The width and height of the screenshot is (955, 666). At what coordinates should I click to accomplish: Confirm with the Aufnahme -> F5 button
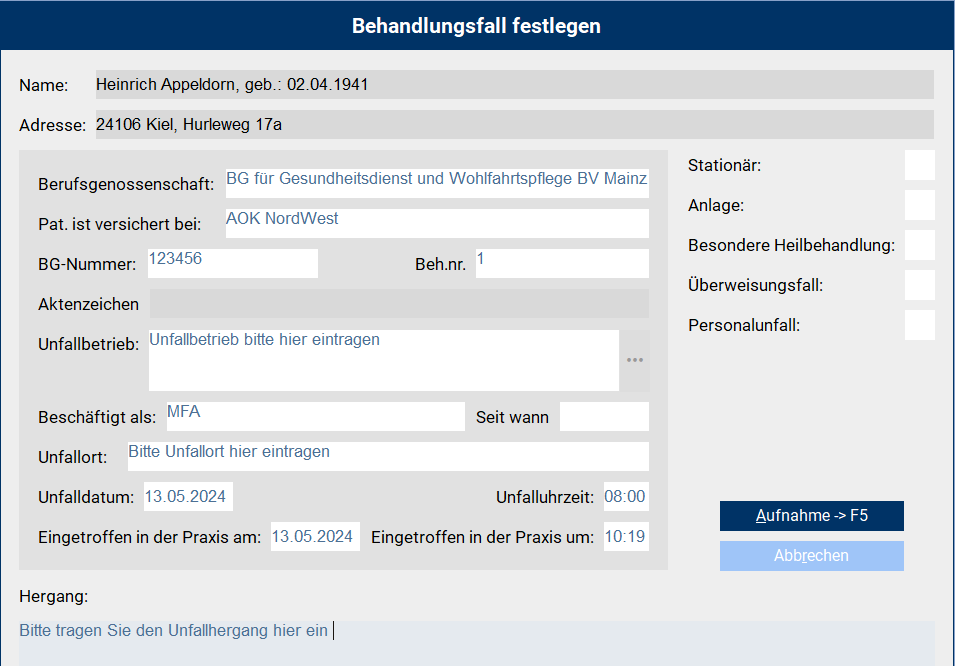coord(811,515)
